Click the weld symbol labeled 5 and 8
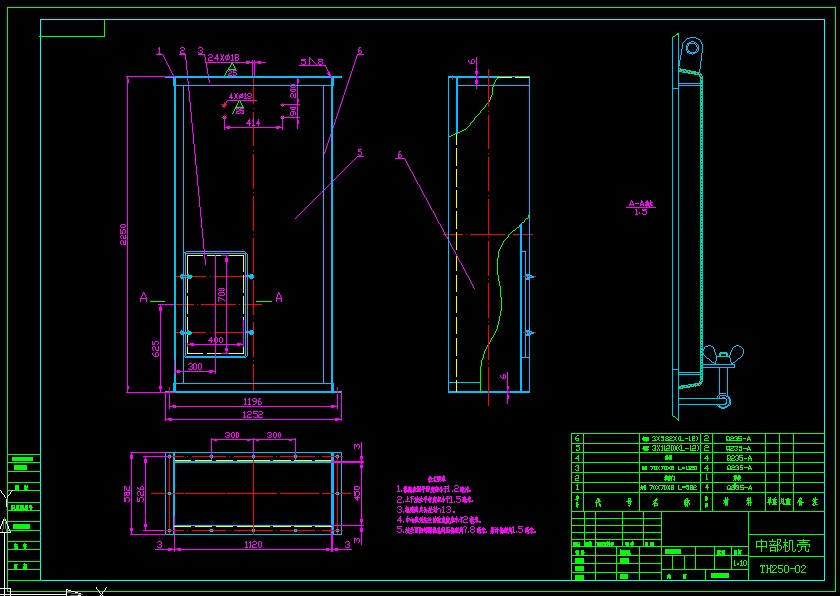The image size is (840, 596). (314, 63)
